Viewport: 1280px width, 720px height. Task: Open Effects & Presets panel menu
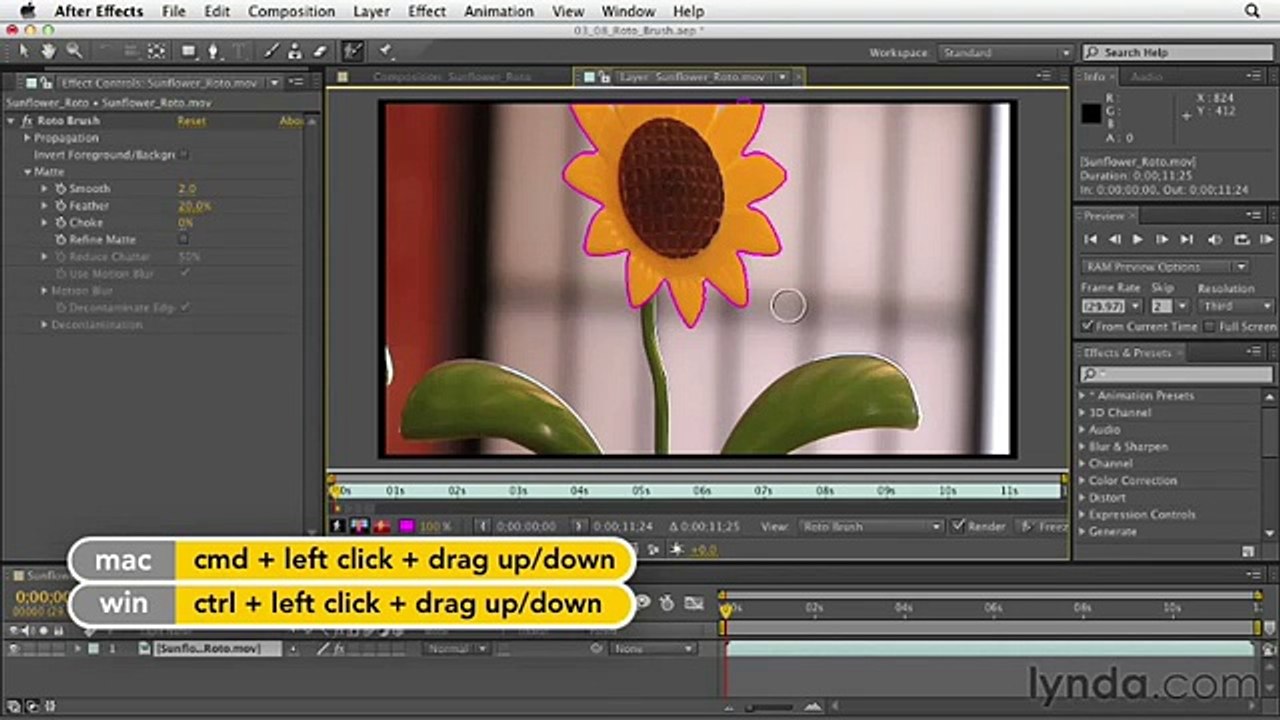click(1254, 352)
